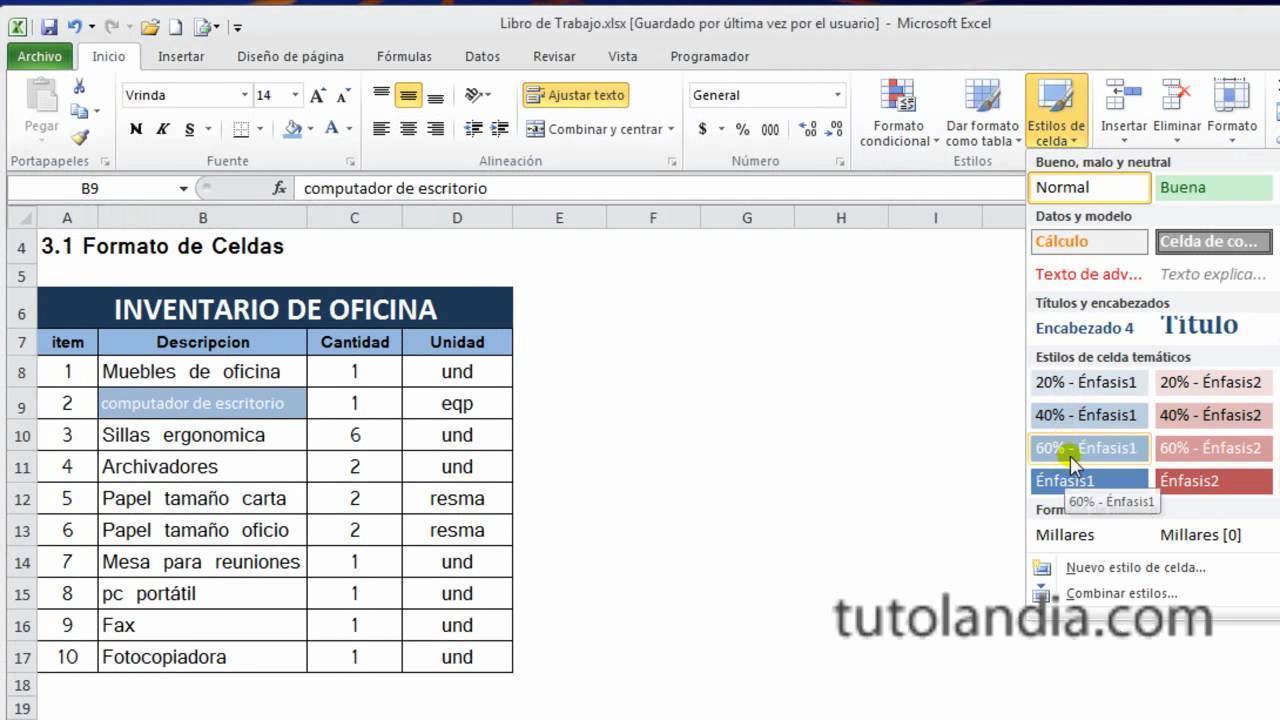The image size is (1280, 720).
Task: Open Conditional Formatting (Formato condicional)
Action: click(898, 112)
